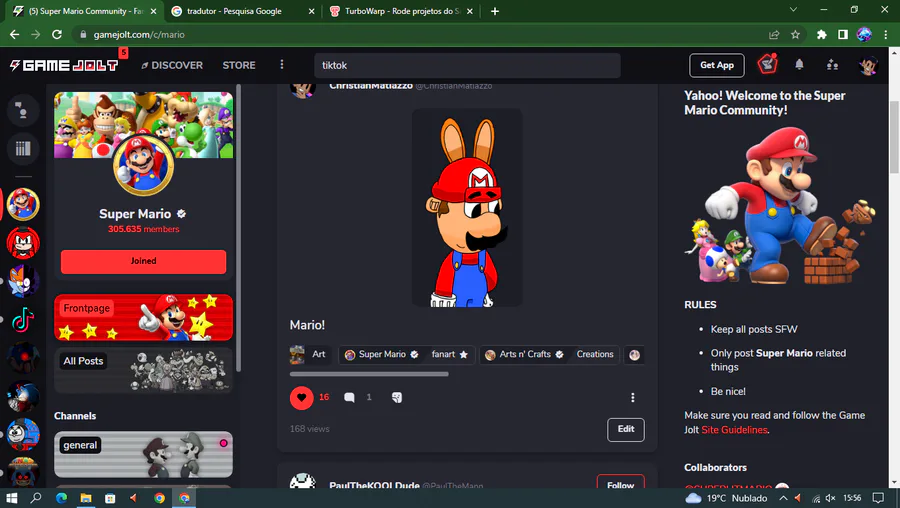Open the library sidebar icon
The image size is (900, 508).
pos(23,149)
